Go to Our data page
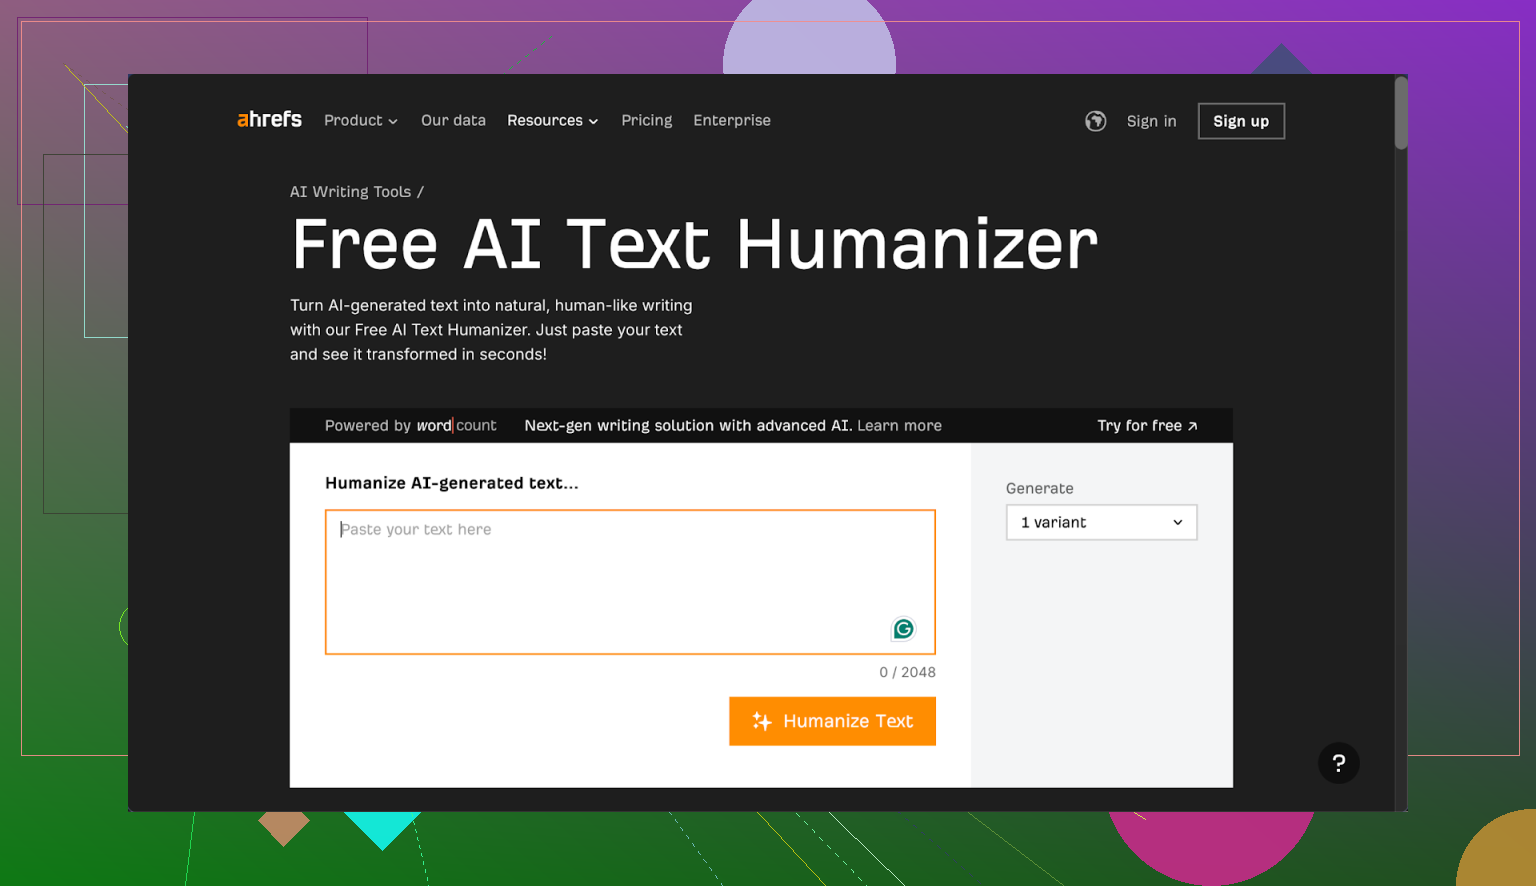 pos(453,121)
